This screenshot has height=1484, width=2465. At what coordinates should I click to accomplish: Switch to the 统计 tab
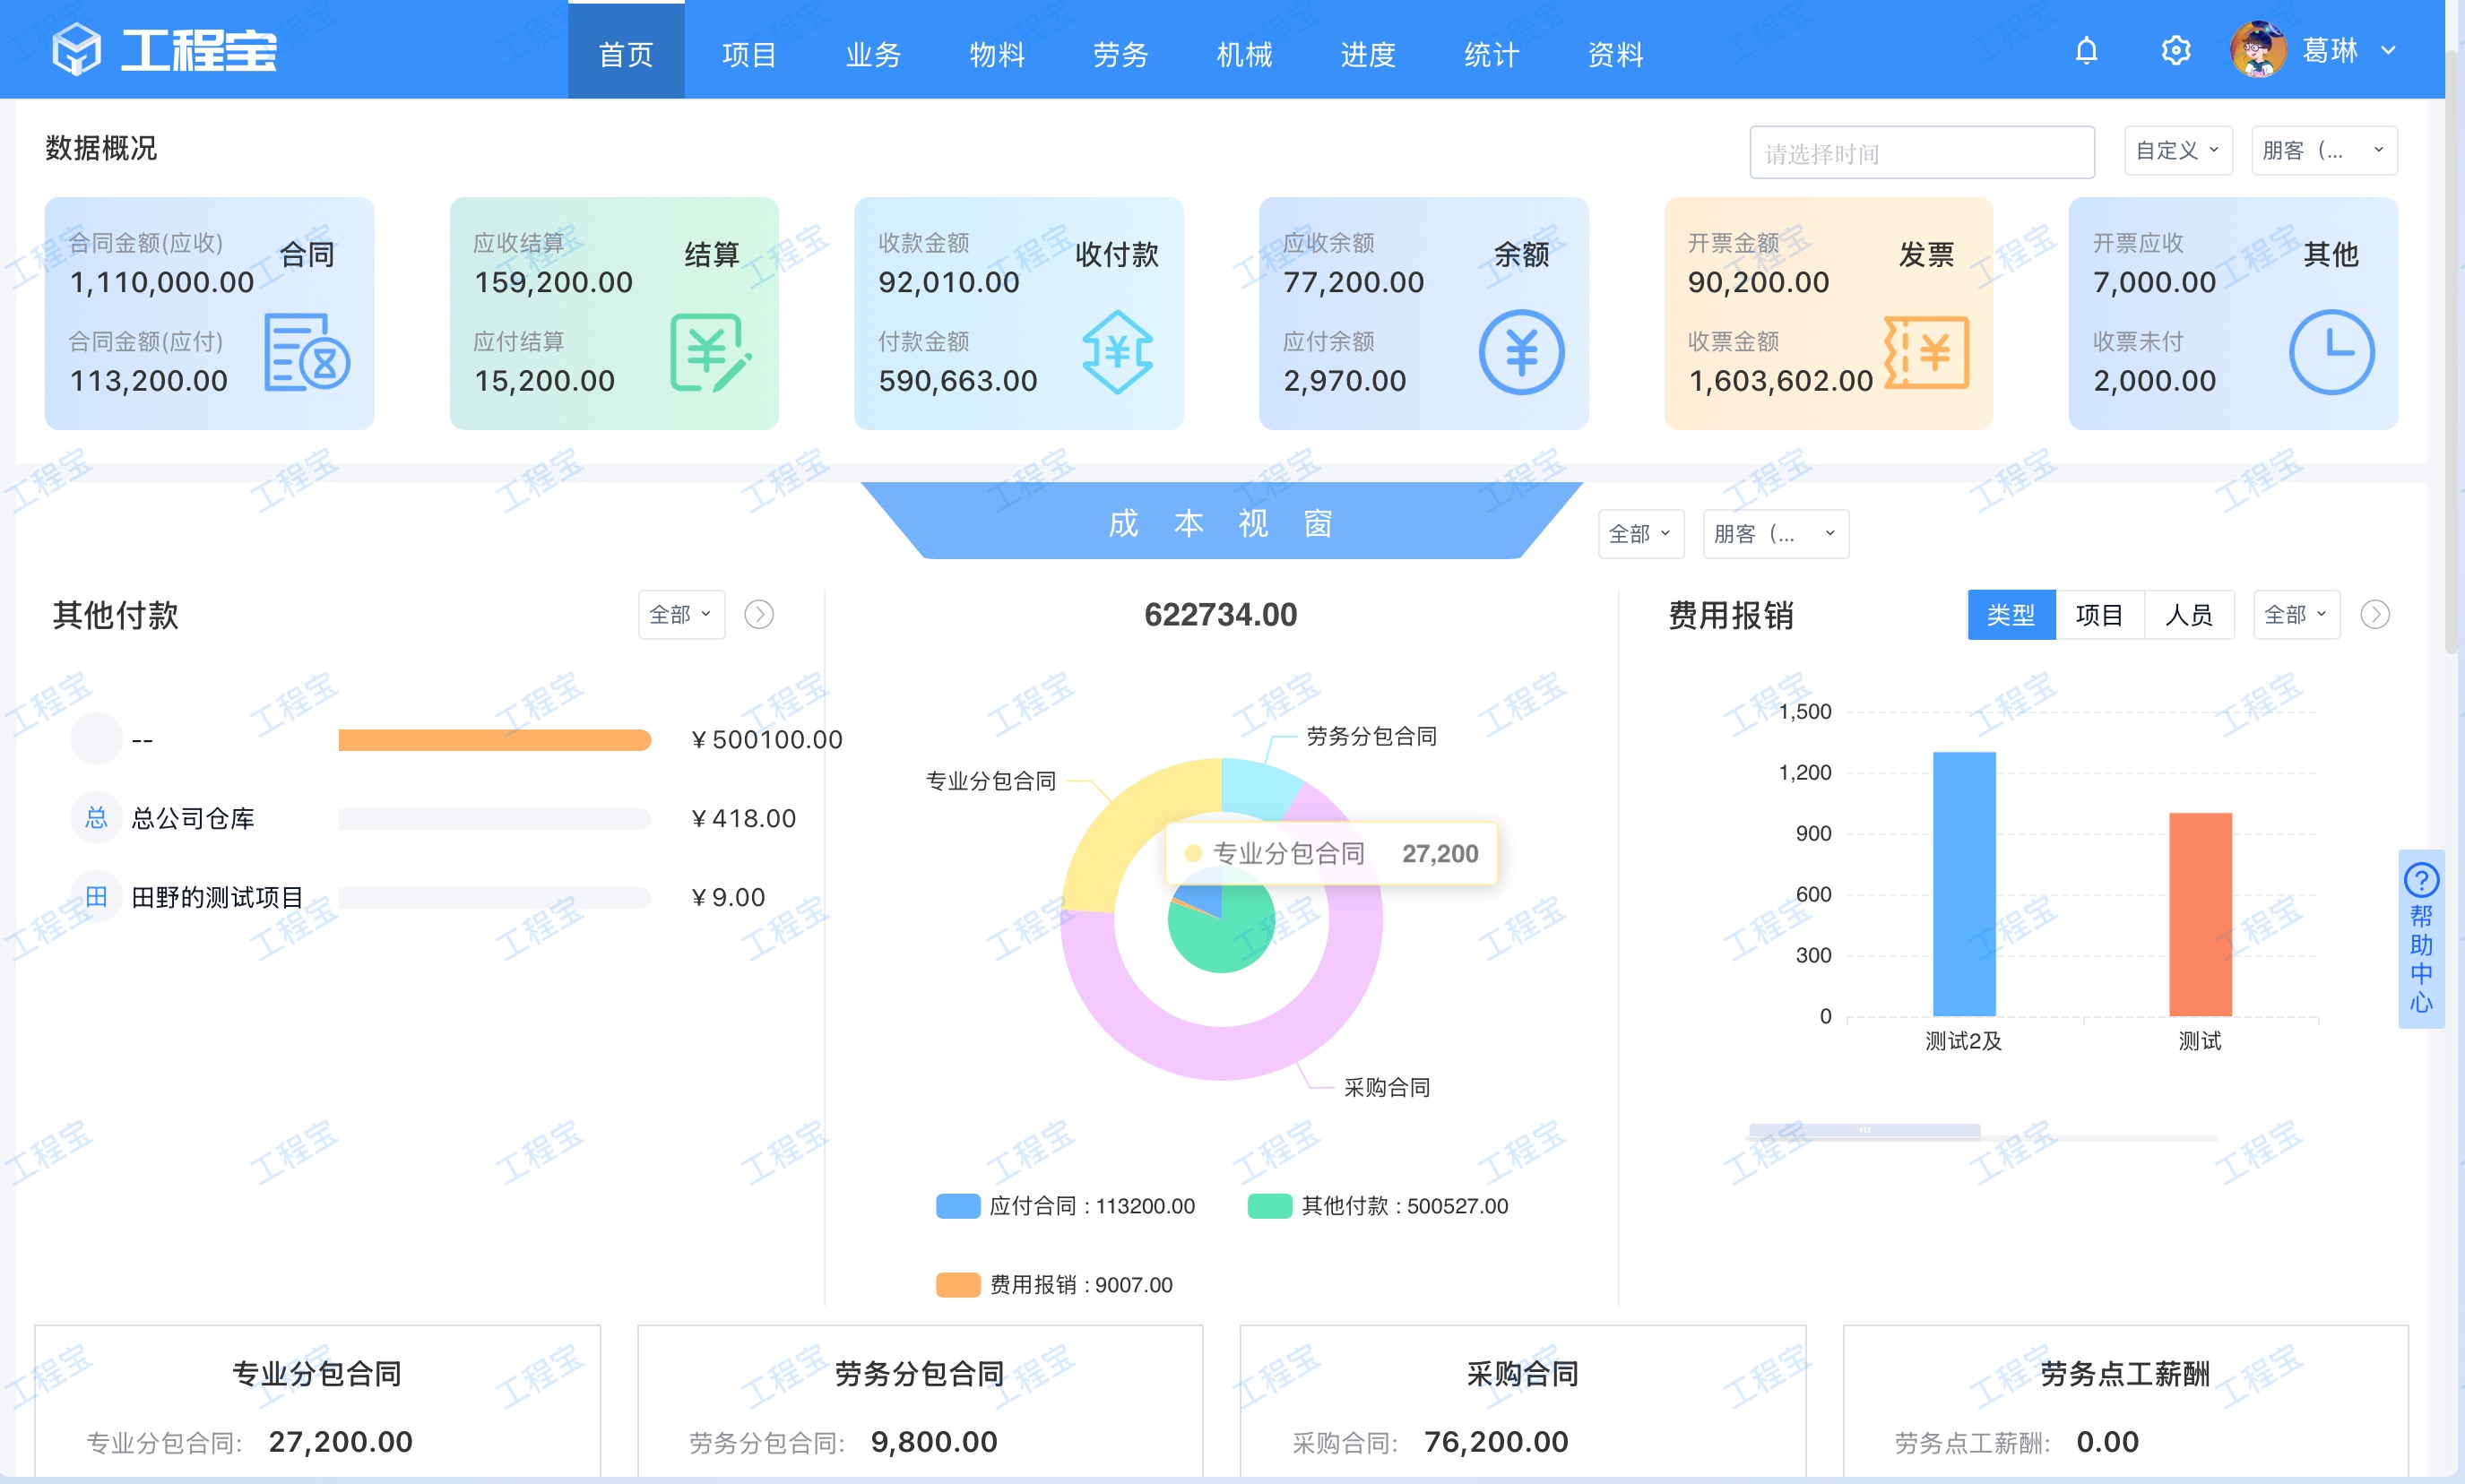point(1490,55)
